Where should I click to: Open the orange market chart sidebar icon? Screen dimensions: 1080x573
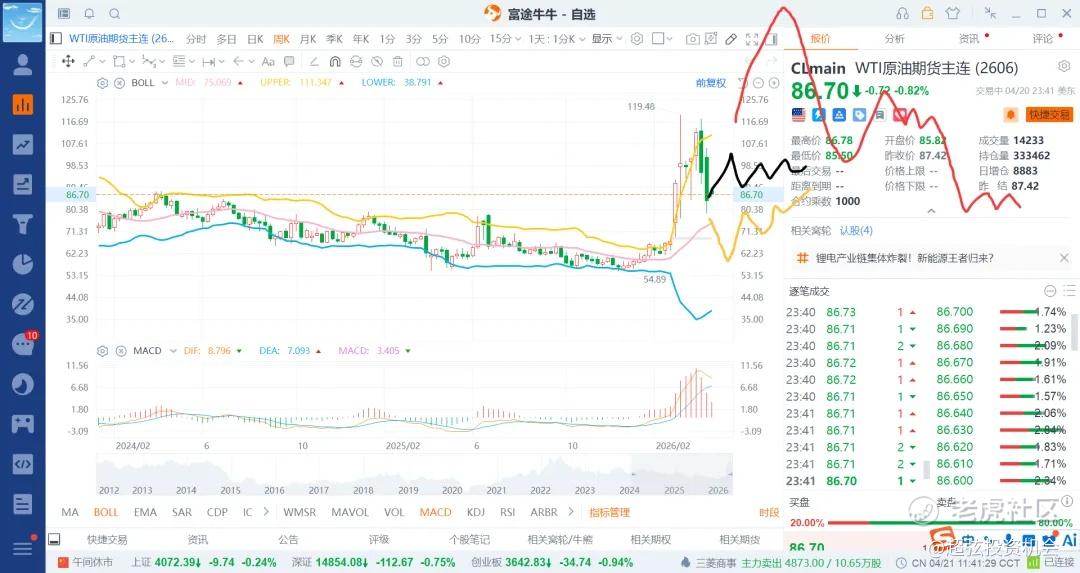23,105
